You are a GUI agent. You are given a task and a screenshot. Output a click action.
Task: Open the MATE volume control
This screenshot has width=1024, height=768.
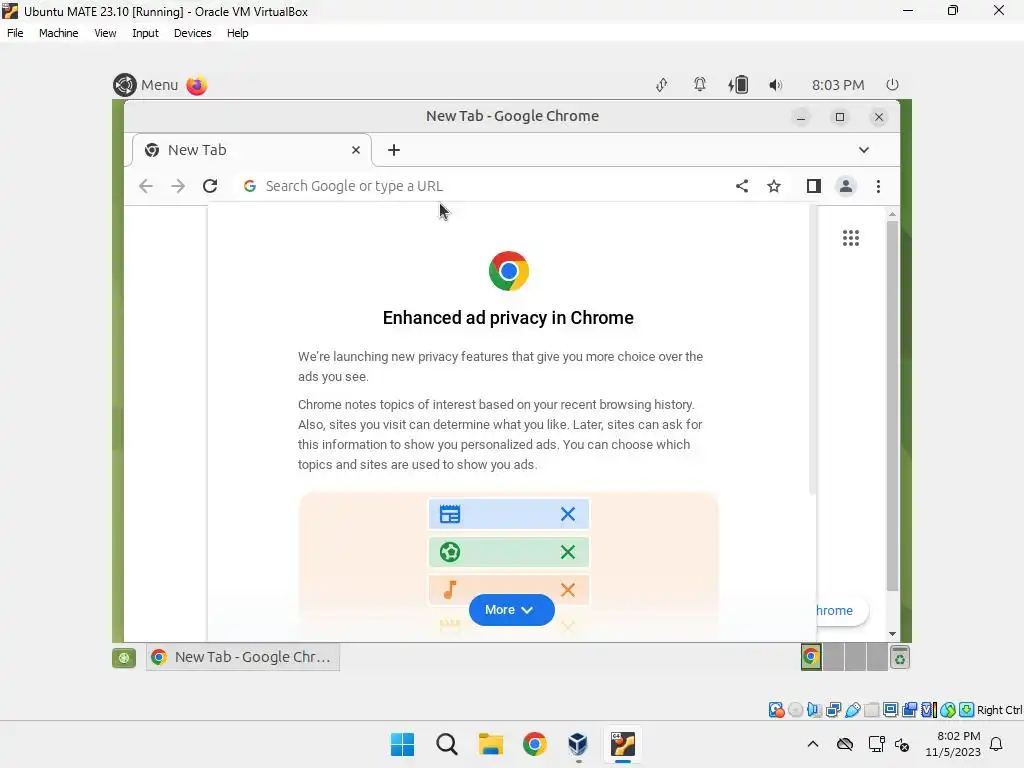pyautogui.click(x=775, y=85)
